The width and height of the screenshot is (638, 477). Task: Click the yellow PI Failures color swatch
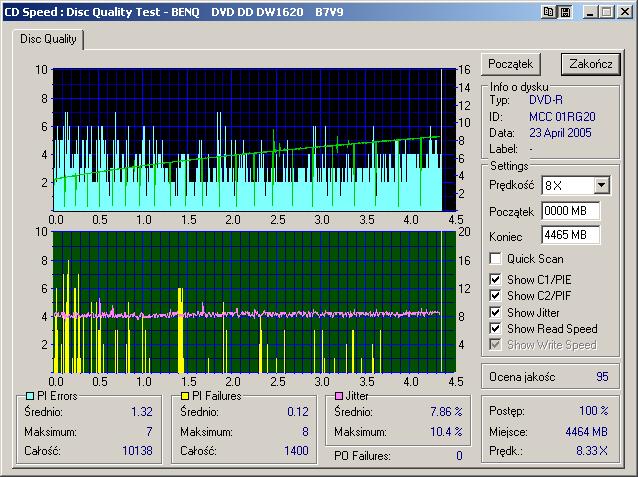coord(185,396)
